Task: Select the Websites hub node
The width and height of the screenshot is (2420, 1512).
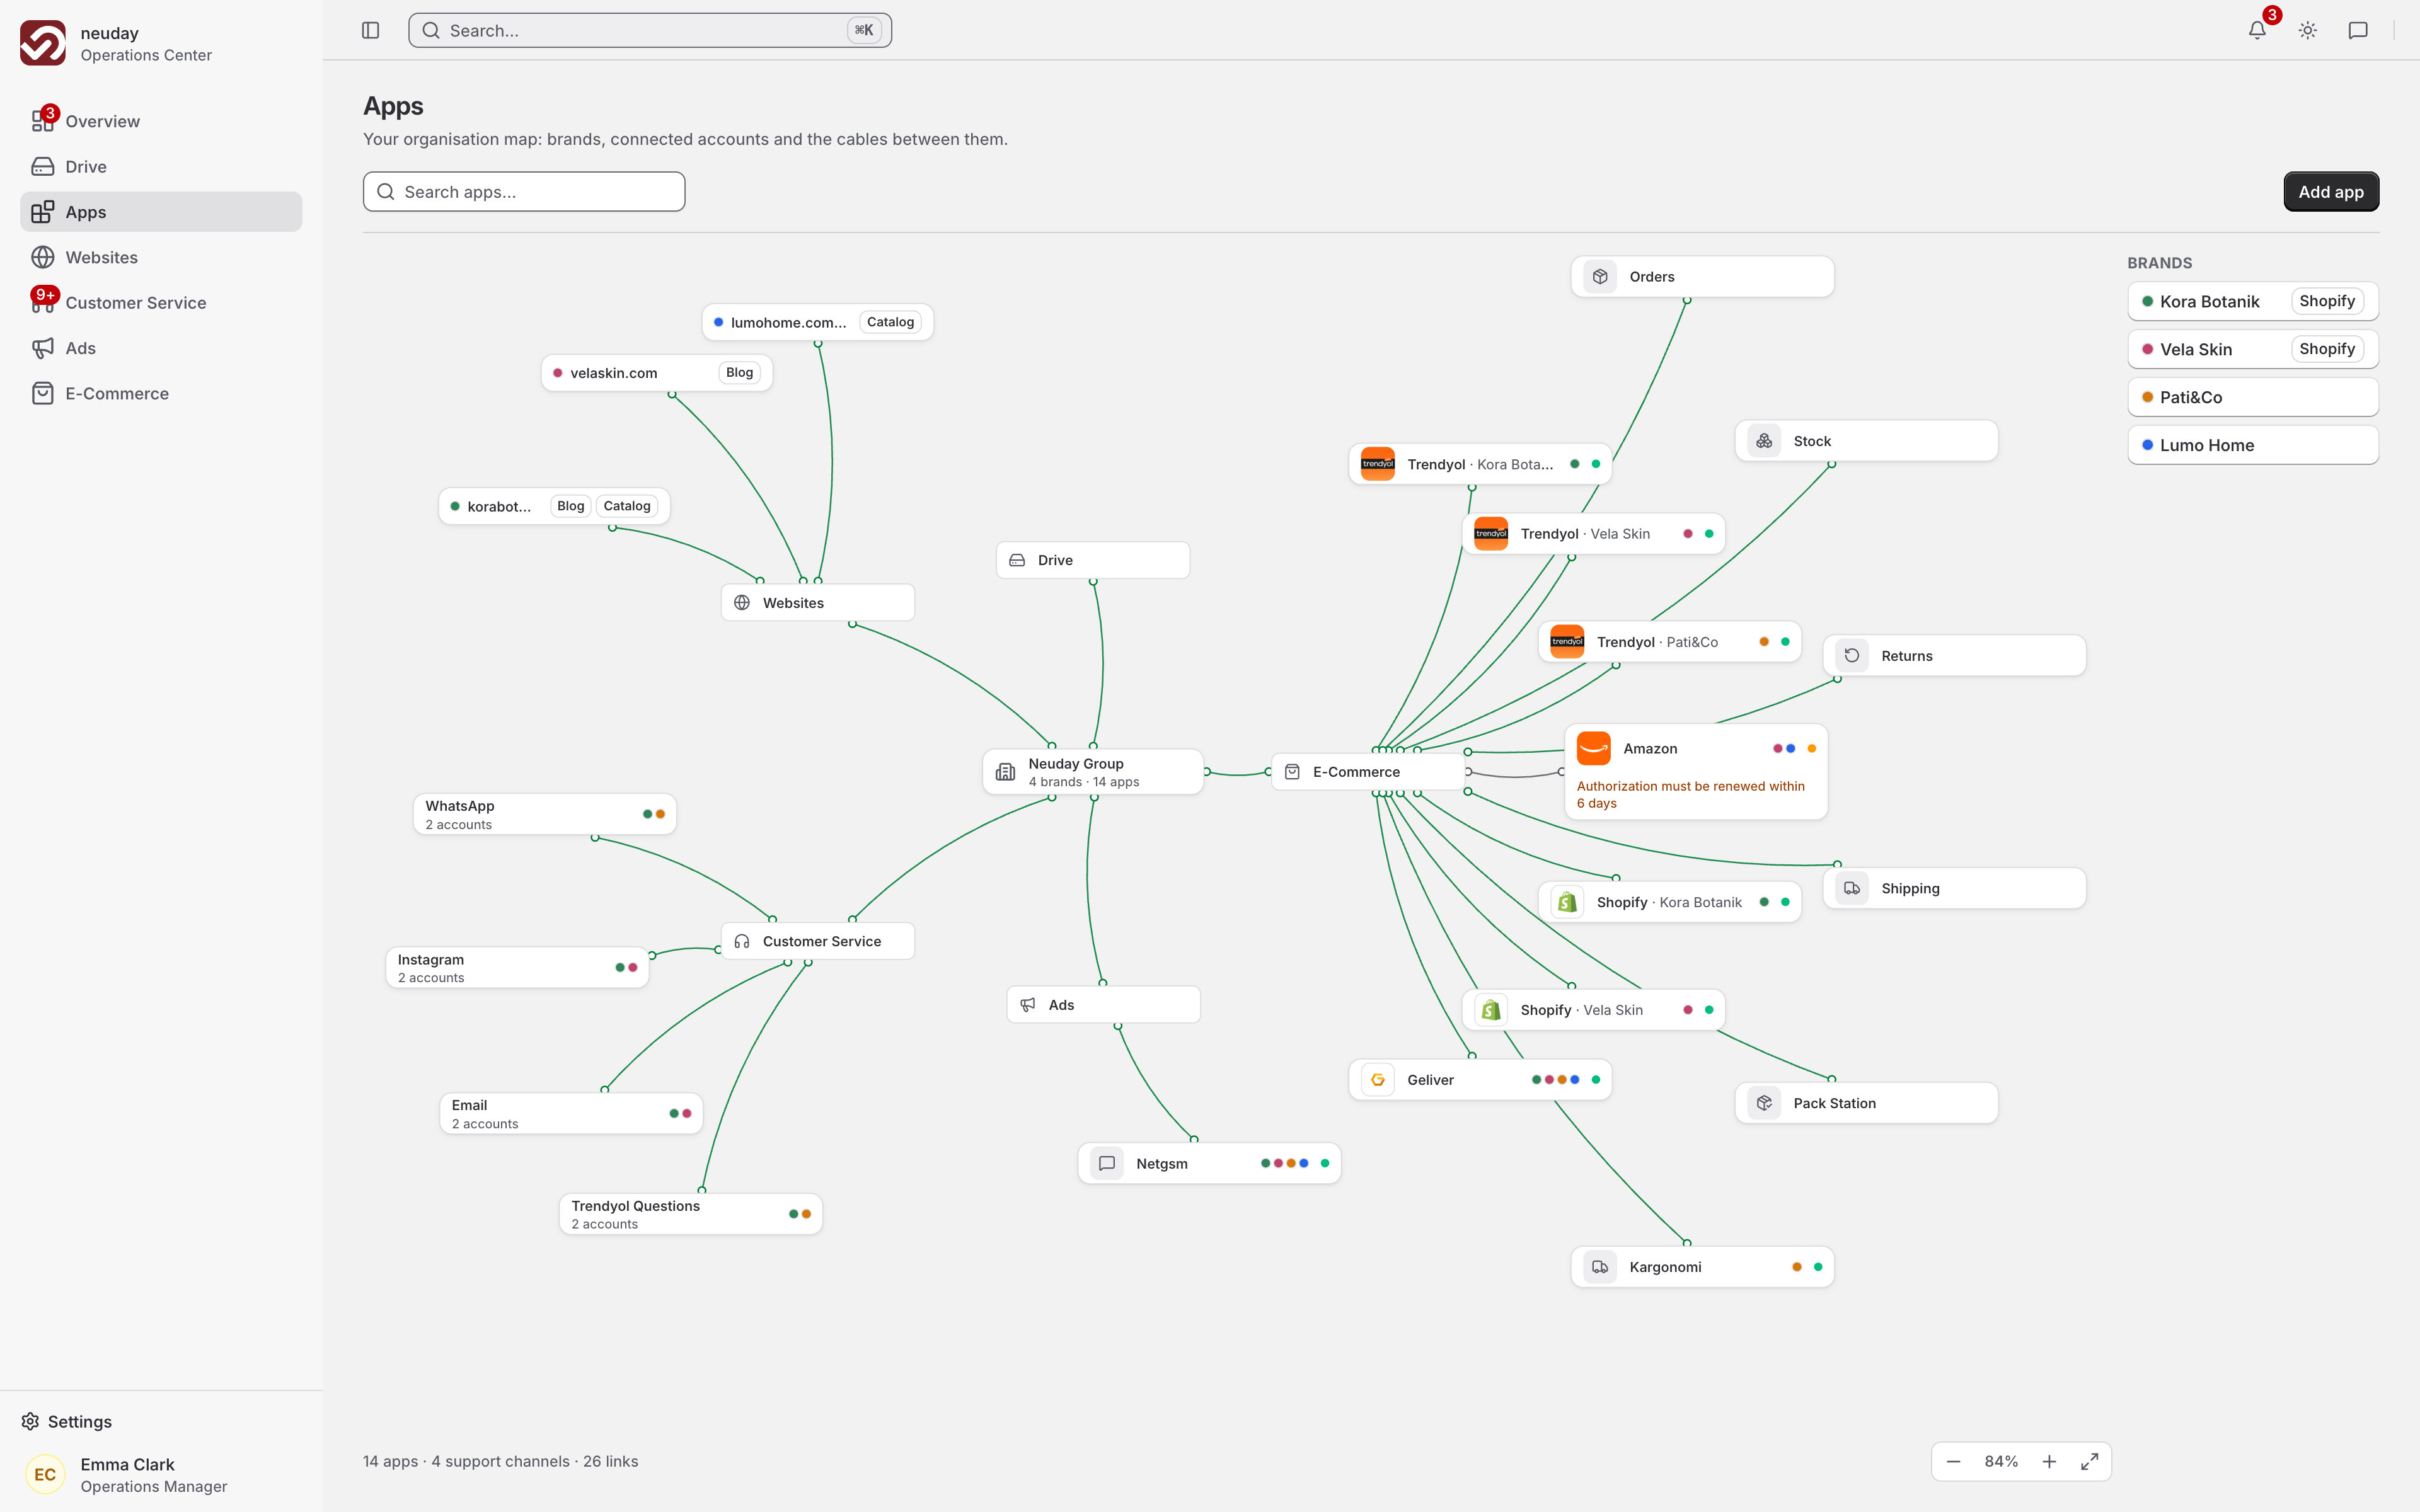Action: [818, 603]
